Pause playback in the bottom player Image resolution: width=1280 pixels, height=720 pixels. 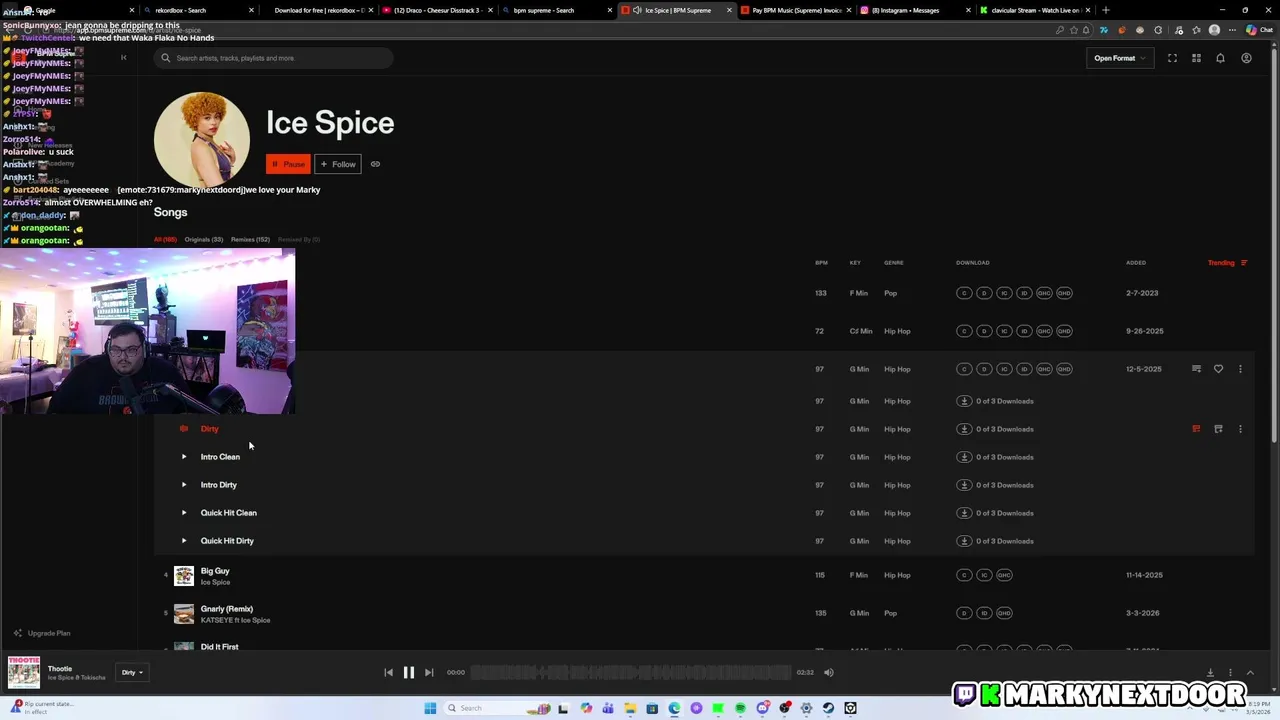(408, 672)
